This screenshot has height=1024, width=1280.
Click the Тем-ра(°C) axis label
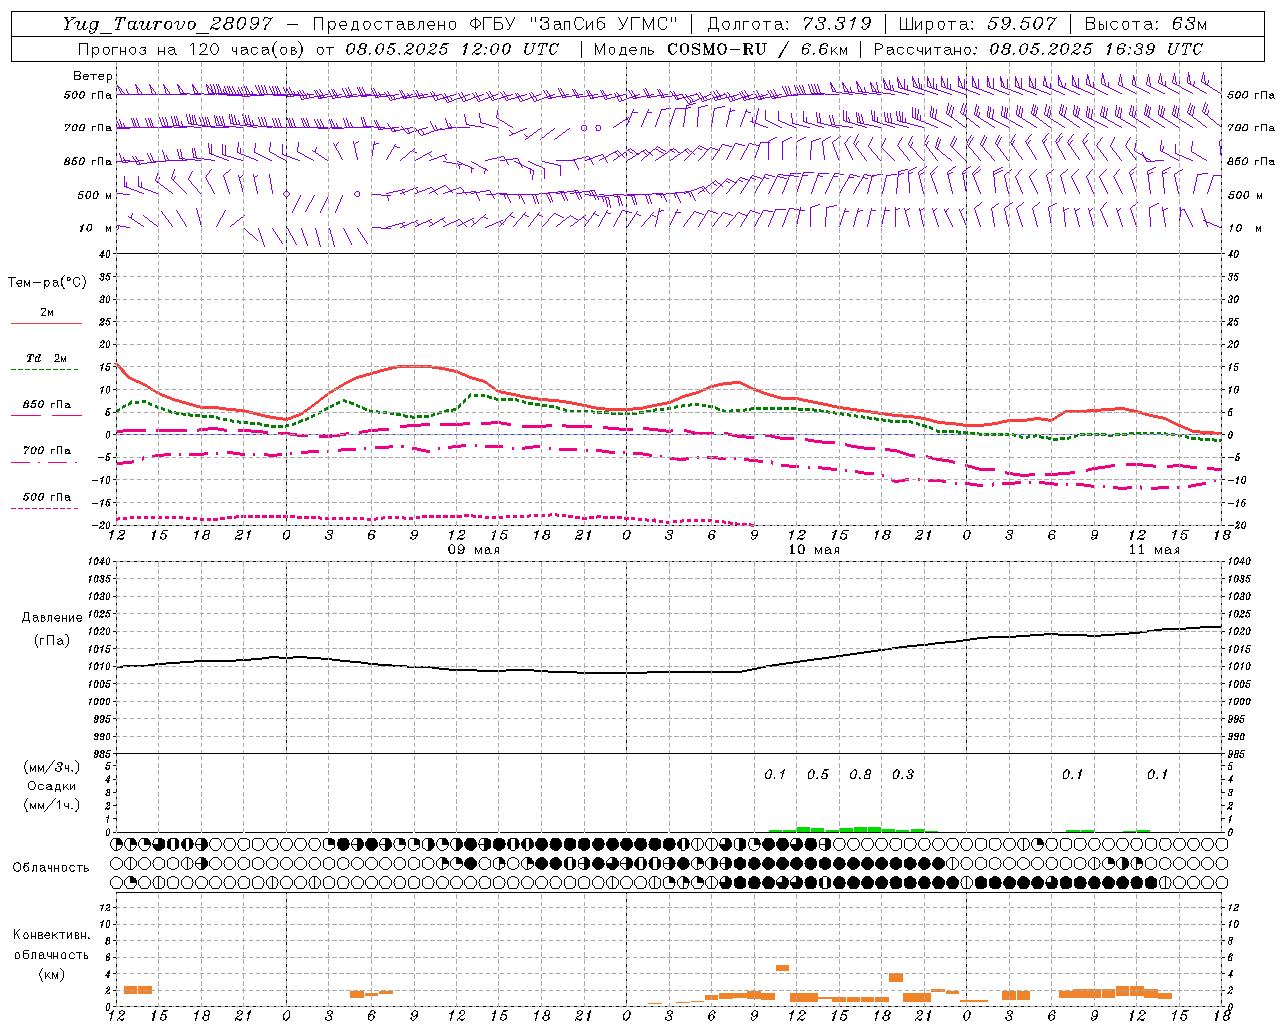(x=47, y=283)
